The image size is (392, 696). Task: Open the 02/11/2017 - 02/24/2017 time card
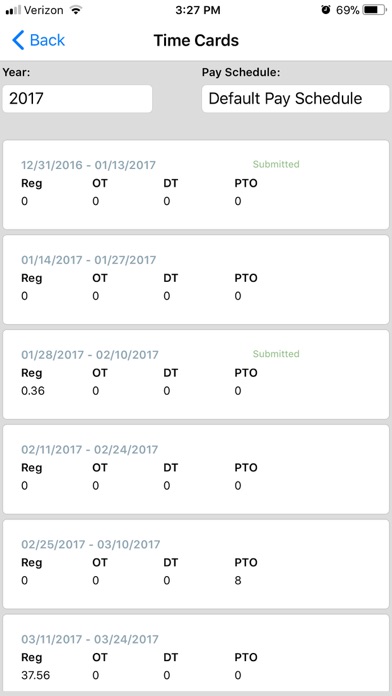[196, 469]
